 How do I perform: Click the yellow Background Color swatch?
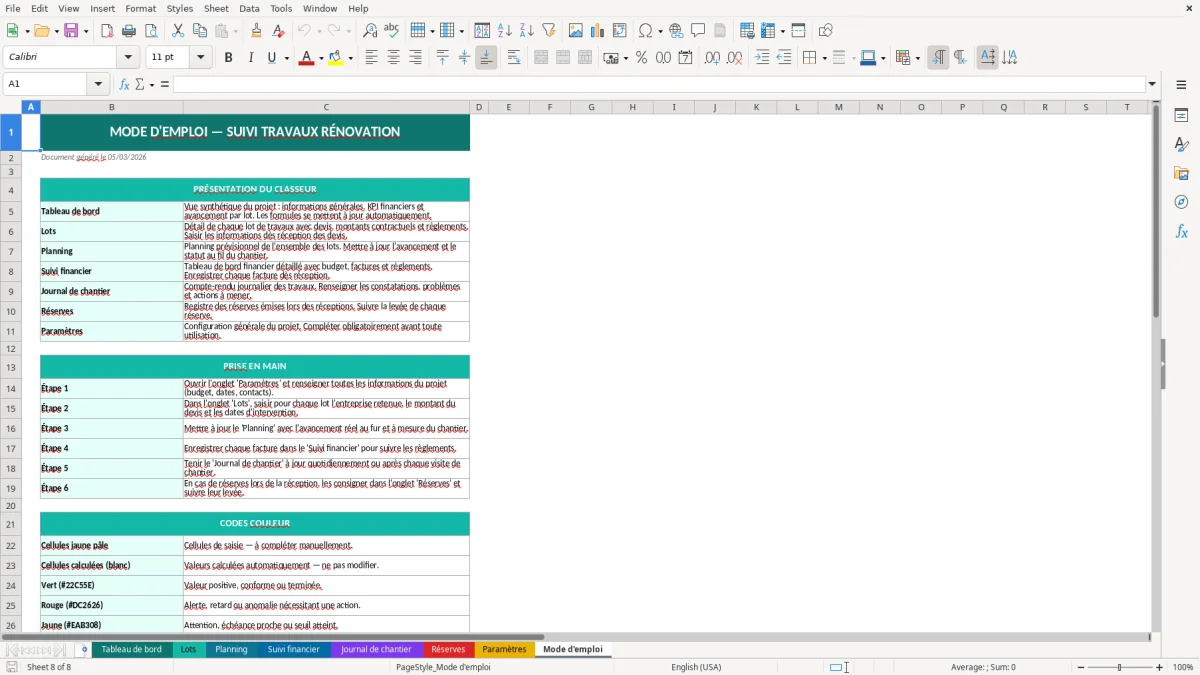click(x=337, y=58)
